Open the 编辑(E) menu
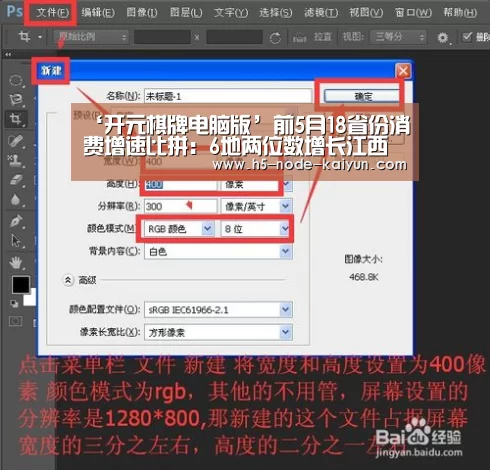Viewport: 490px width, 470px height. 98,13
